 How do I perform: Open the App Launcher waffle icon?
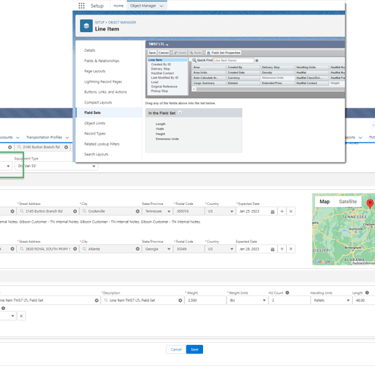click(81, 6)
